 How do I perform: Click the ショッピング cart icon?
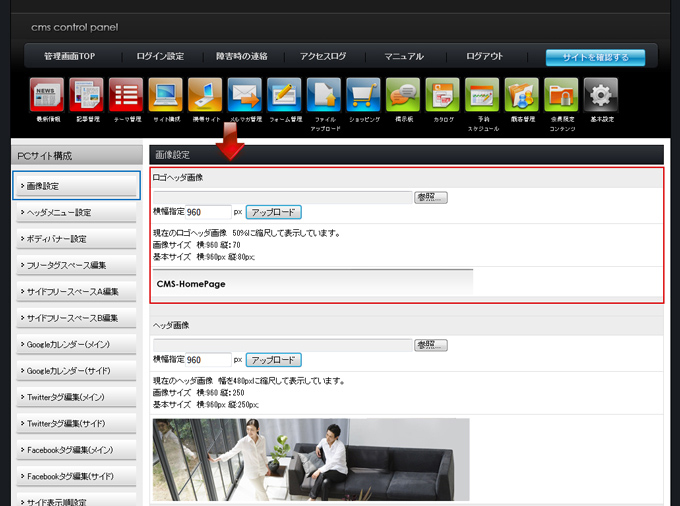click(364, 95)
